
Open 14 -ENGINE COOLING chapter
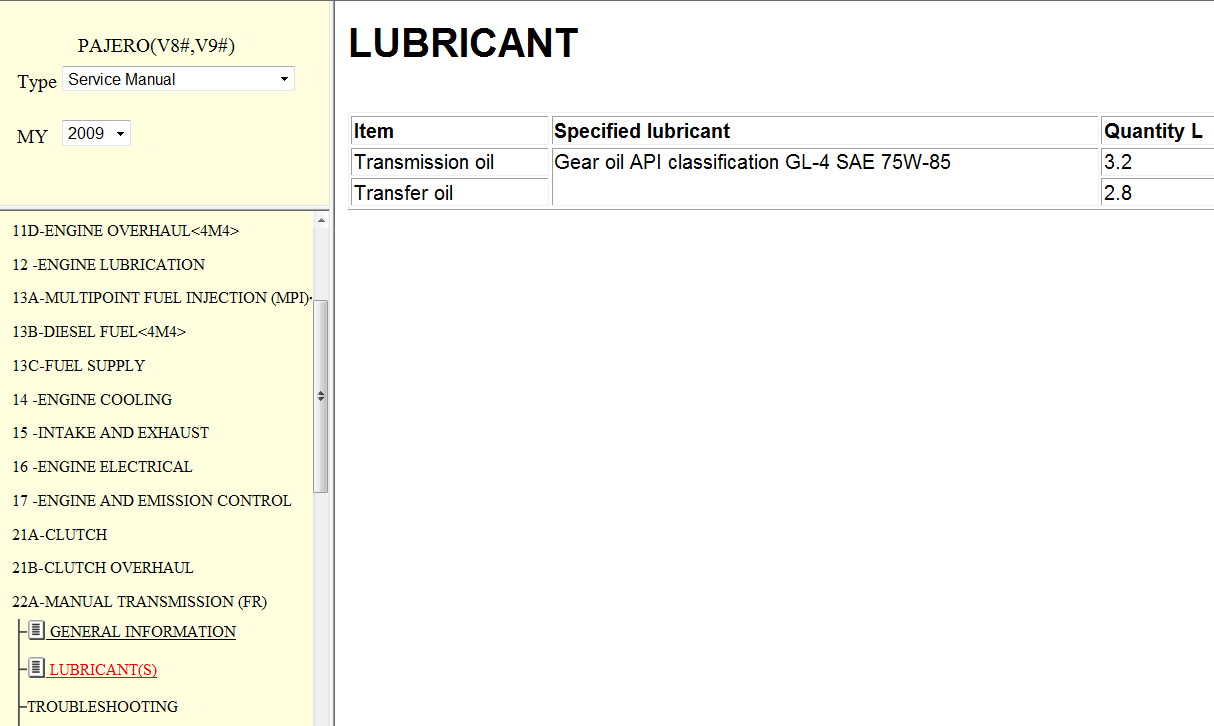[92, 400]
